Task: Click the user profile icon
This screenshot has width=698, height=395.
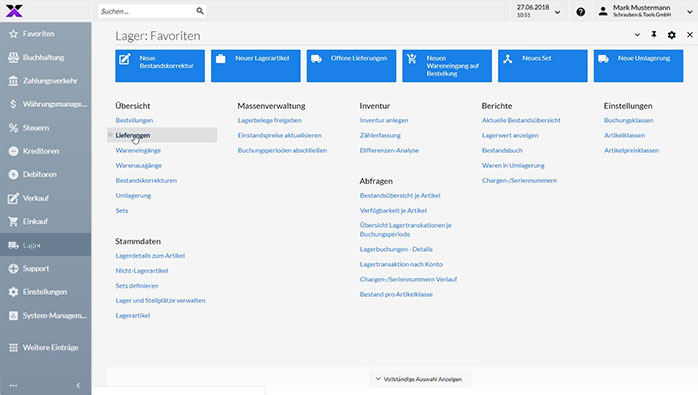Action: coord(603,11)
